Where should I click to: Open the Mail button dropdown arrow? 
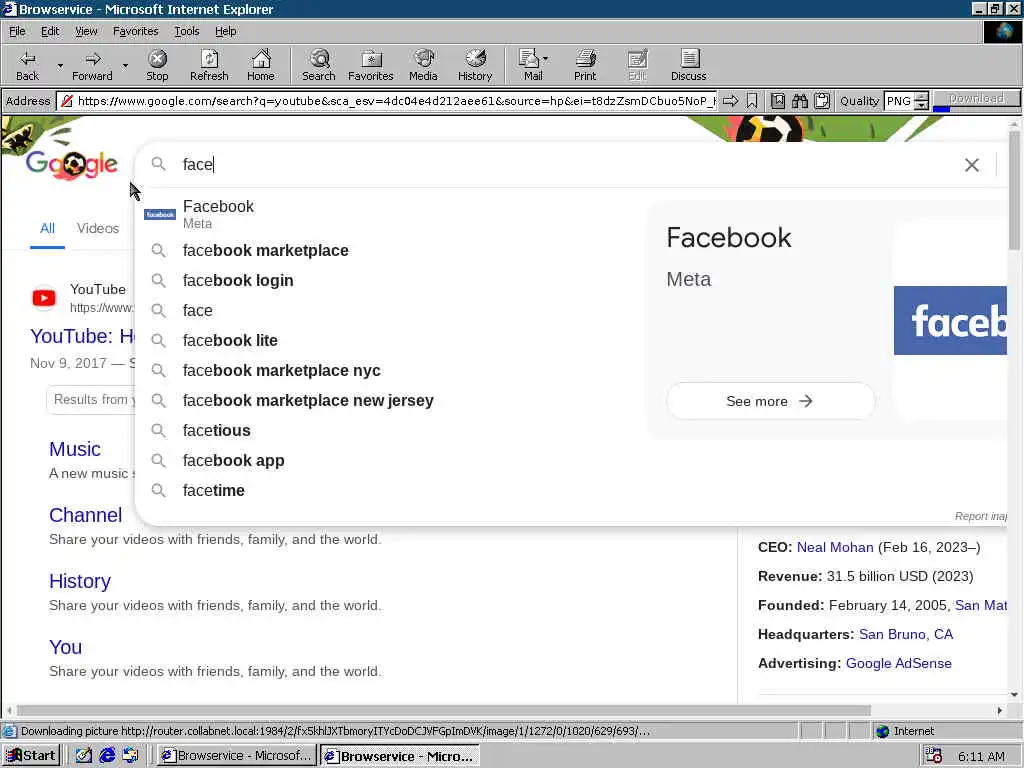(x=546, y=59)
